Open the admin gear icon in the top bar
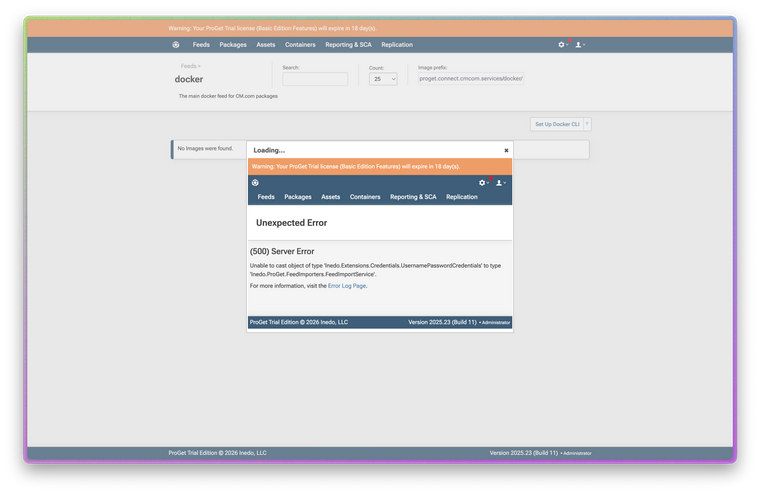 point(562,44)
